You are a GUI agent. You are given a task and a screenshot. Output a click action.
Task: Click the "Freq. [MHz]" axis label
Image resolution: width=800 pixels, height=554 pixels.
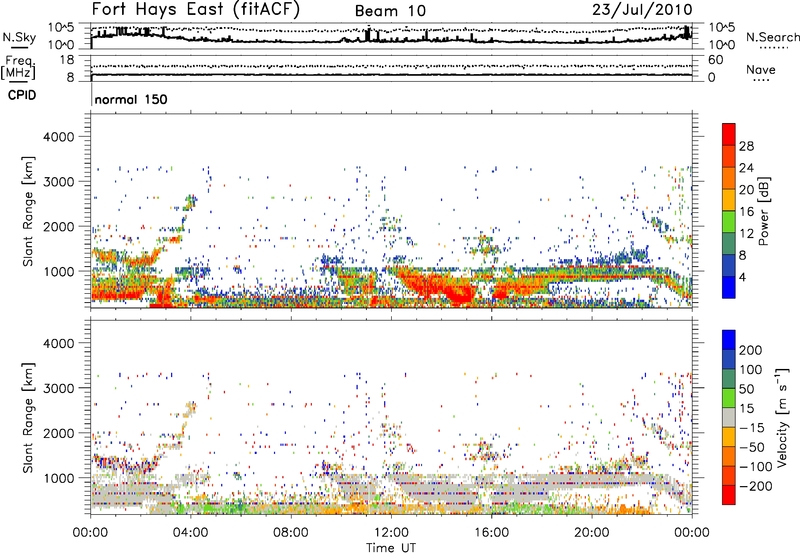(x=18, y=67)
